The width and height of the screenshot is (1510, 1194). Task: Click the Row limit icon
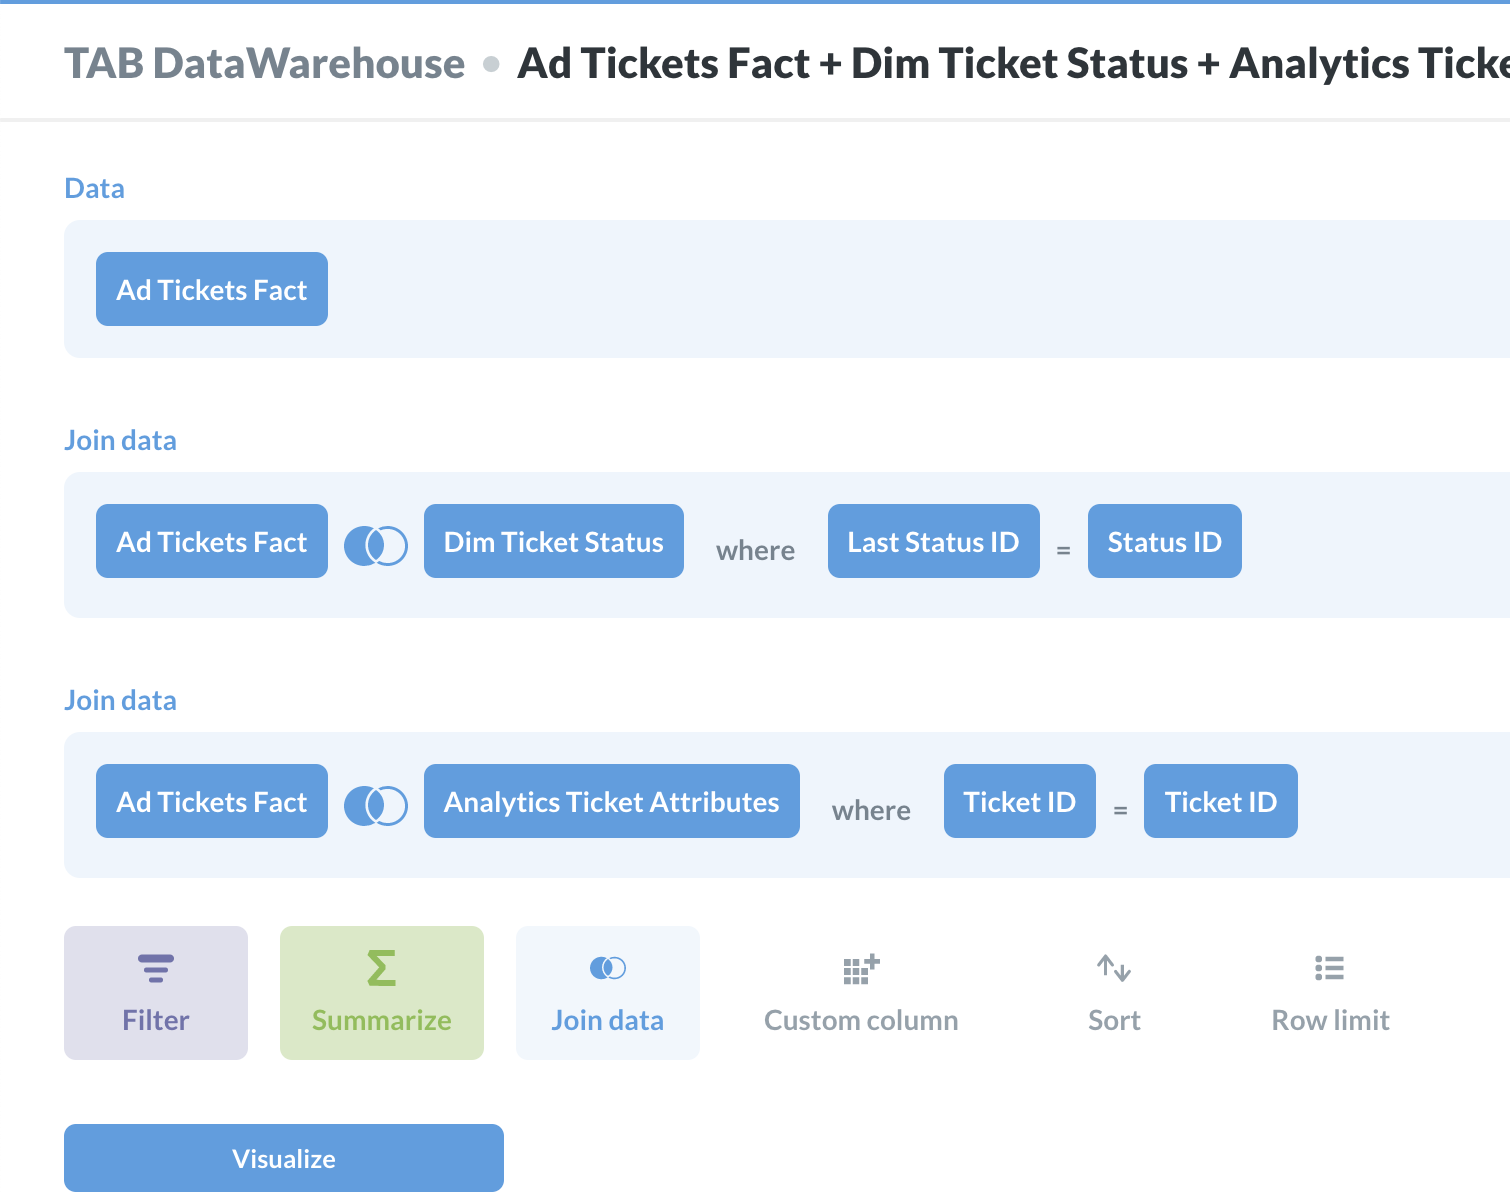1330,967
